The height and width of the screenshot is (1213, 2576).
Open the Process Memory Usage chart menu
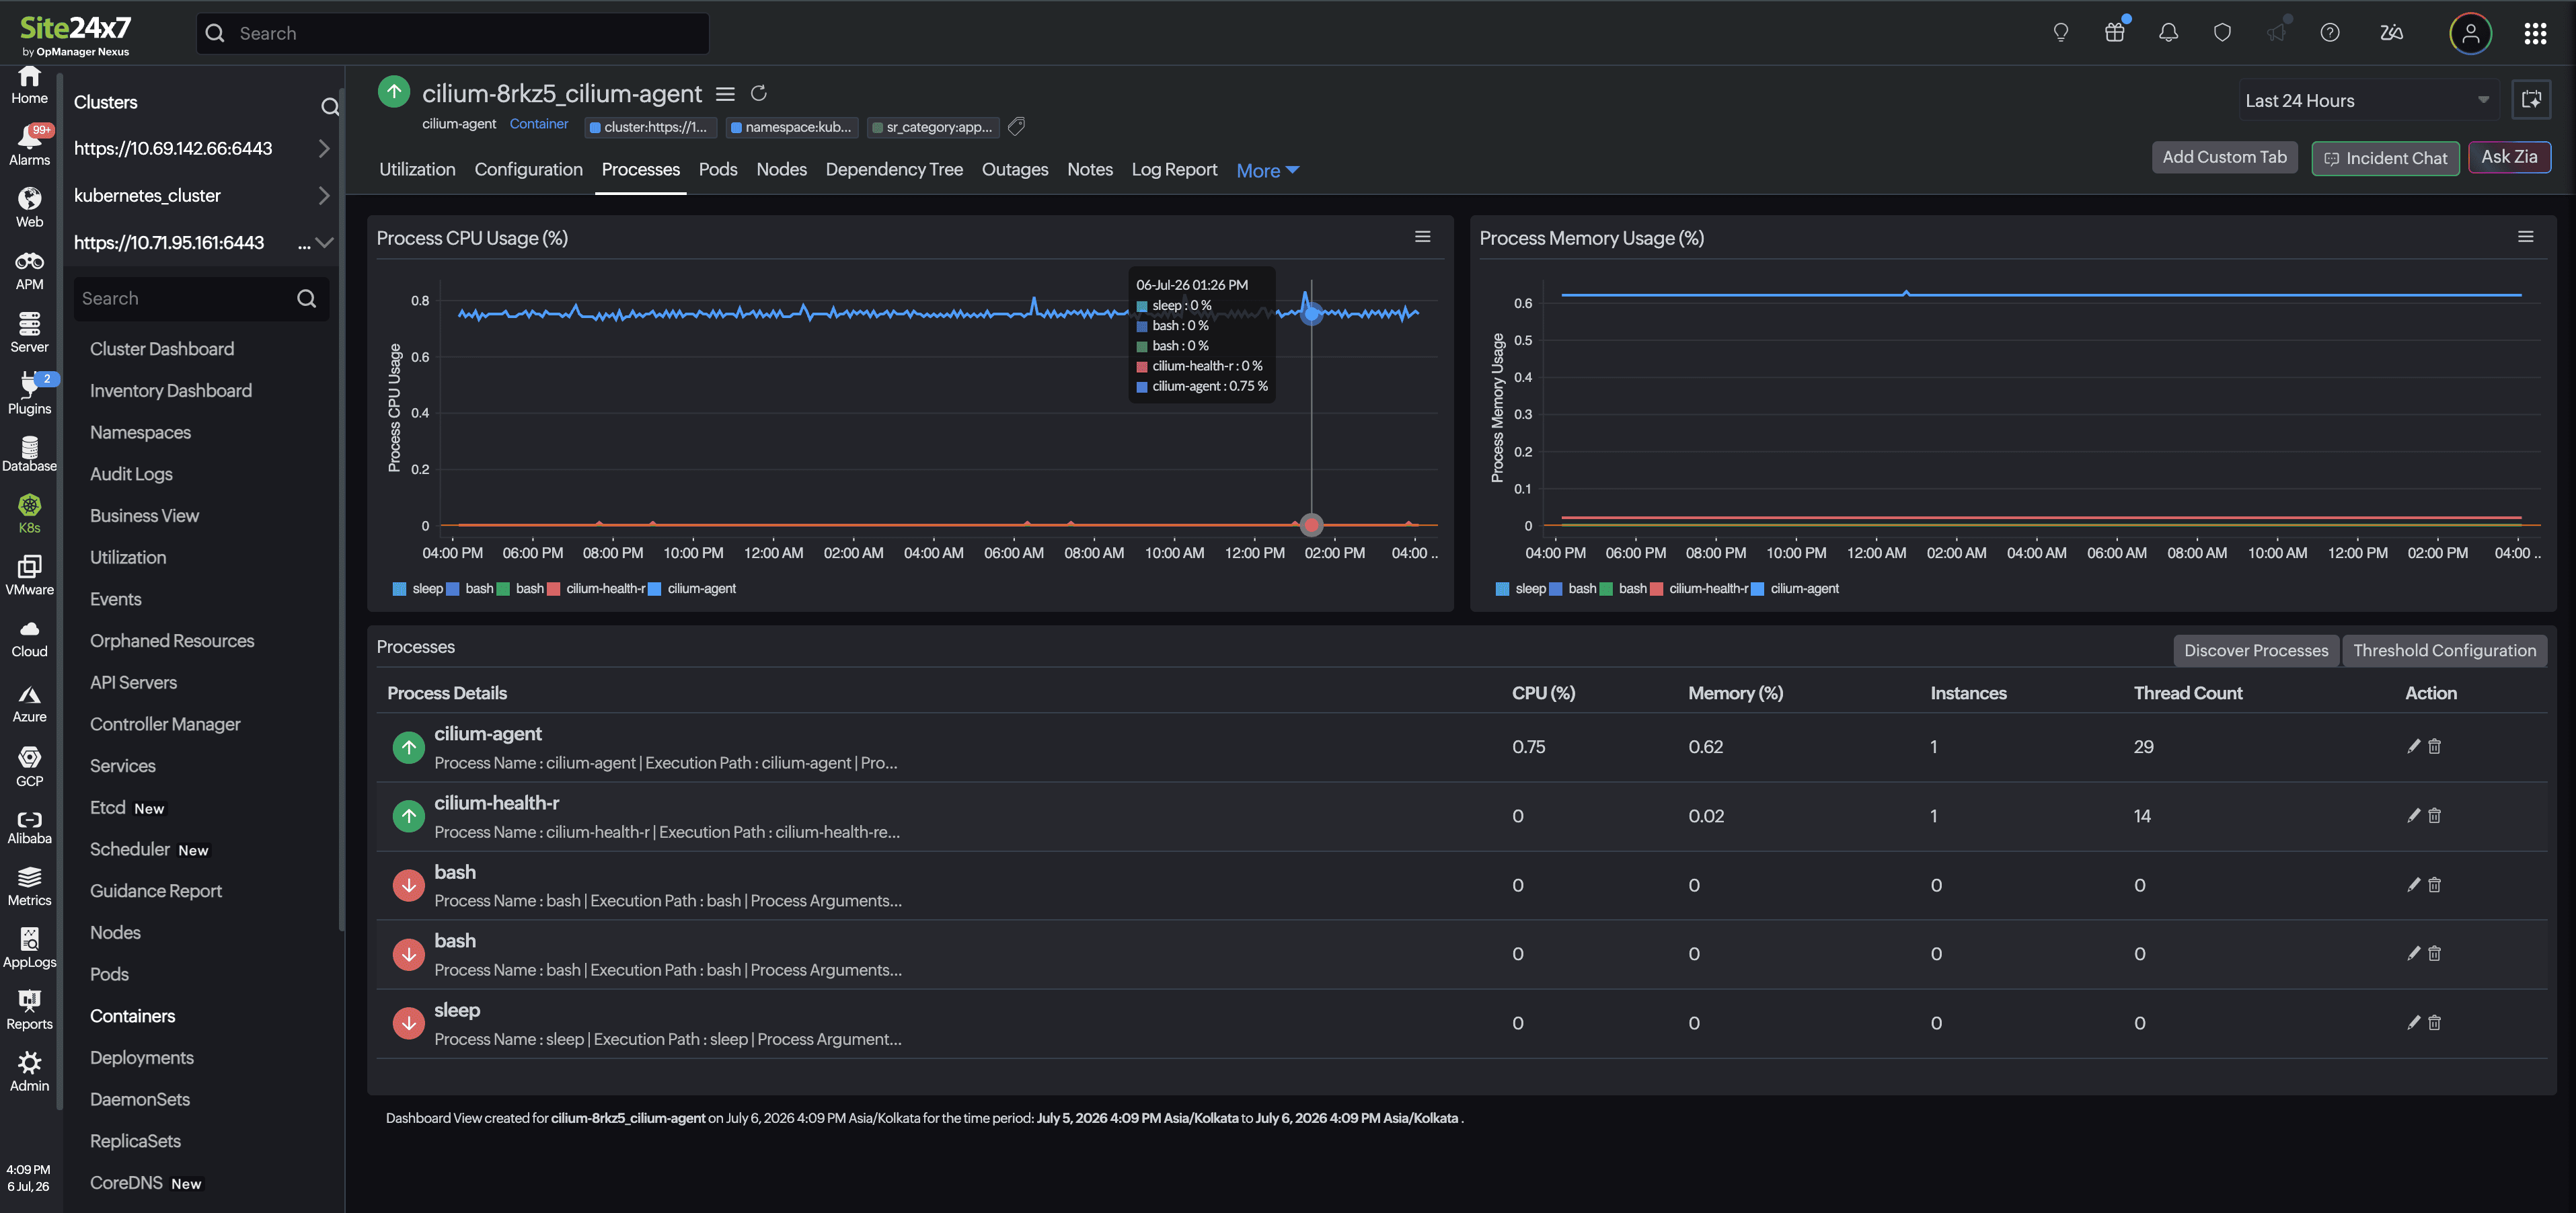(2525, 237)
